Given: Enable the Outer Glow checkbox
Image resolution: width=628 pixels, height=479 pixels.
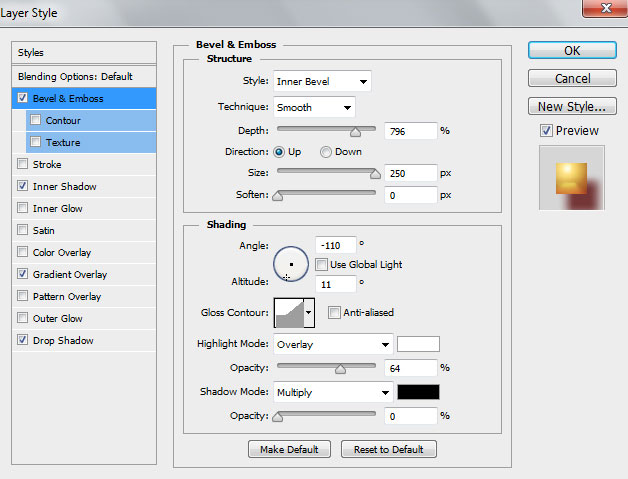Looking at the screenshot, I should pos(22,318).
